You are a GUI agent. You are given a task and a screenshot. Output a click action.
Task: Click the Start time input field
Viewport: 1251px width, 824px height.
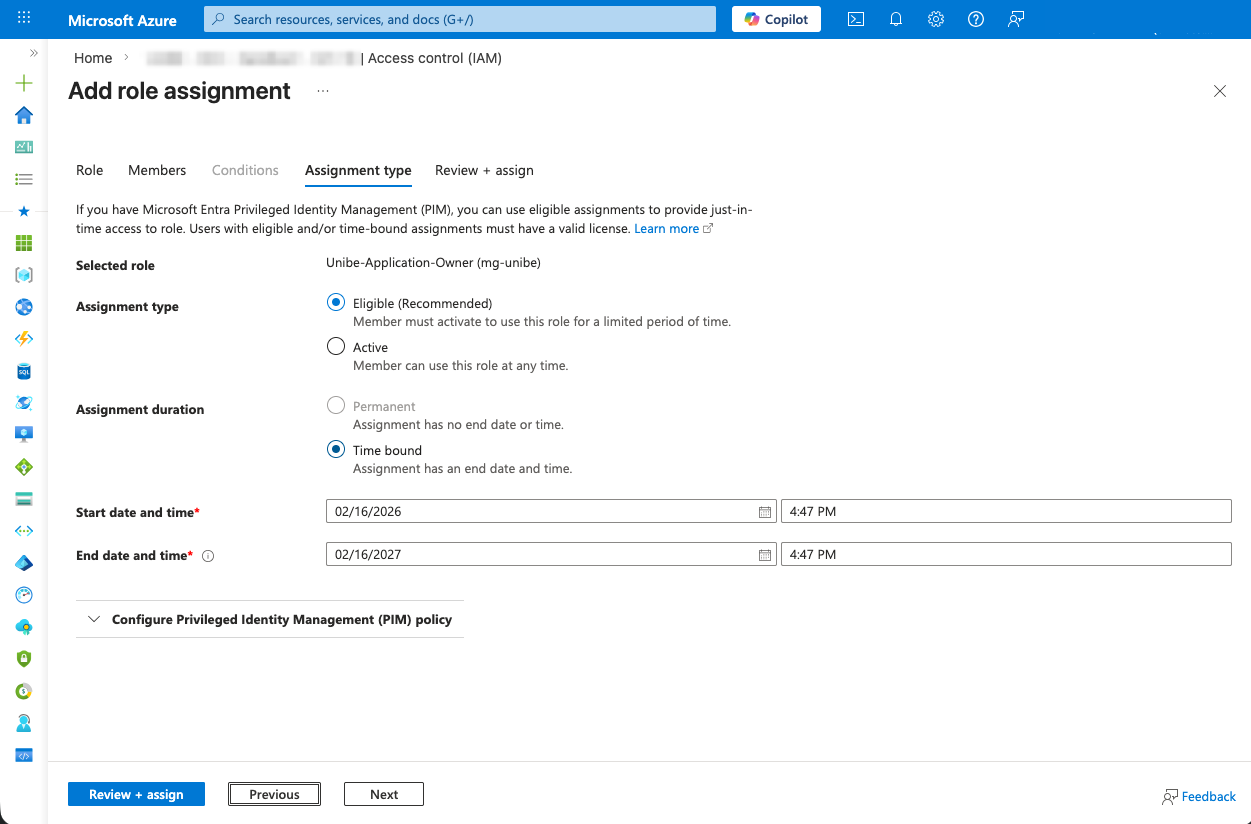click(1005, 512)
